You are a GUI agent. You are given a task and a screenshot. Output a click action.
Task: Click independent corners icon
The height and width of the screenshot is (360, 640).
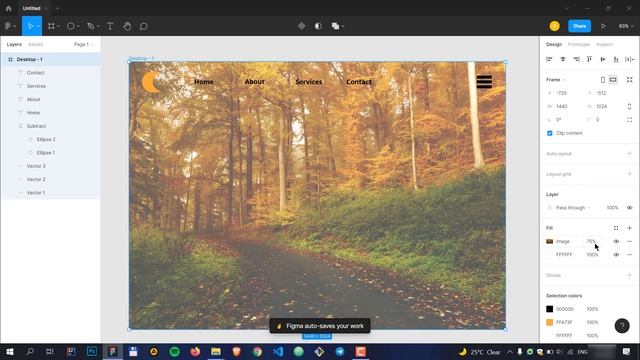(629, 120)
